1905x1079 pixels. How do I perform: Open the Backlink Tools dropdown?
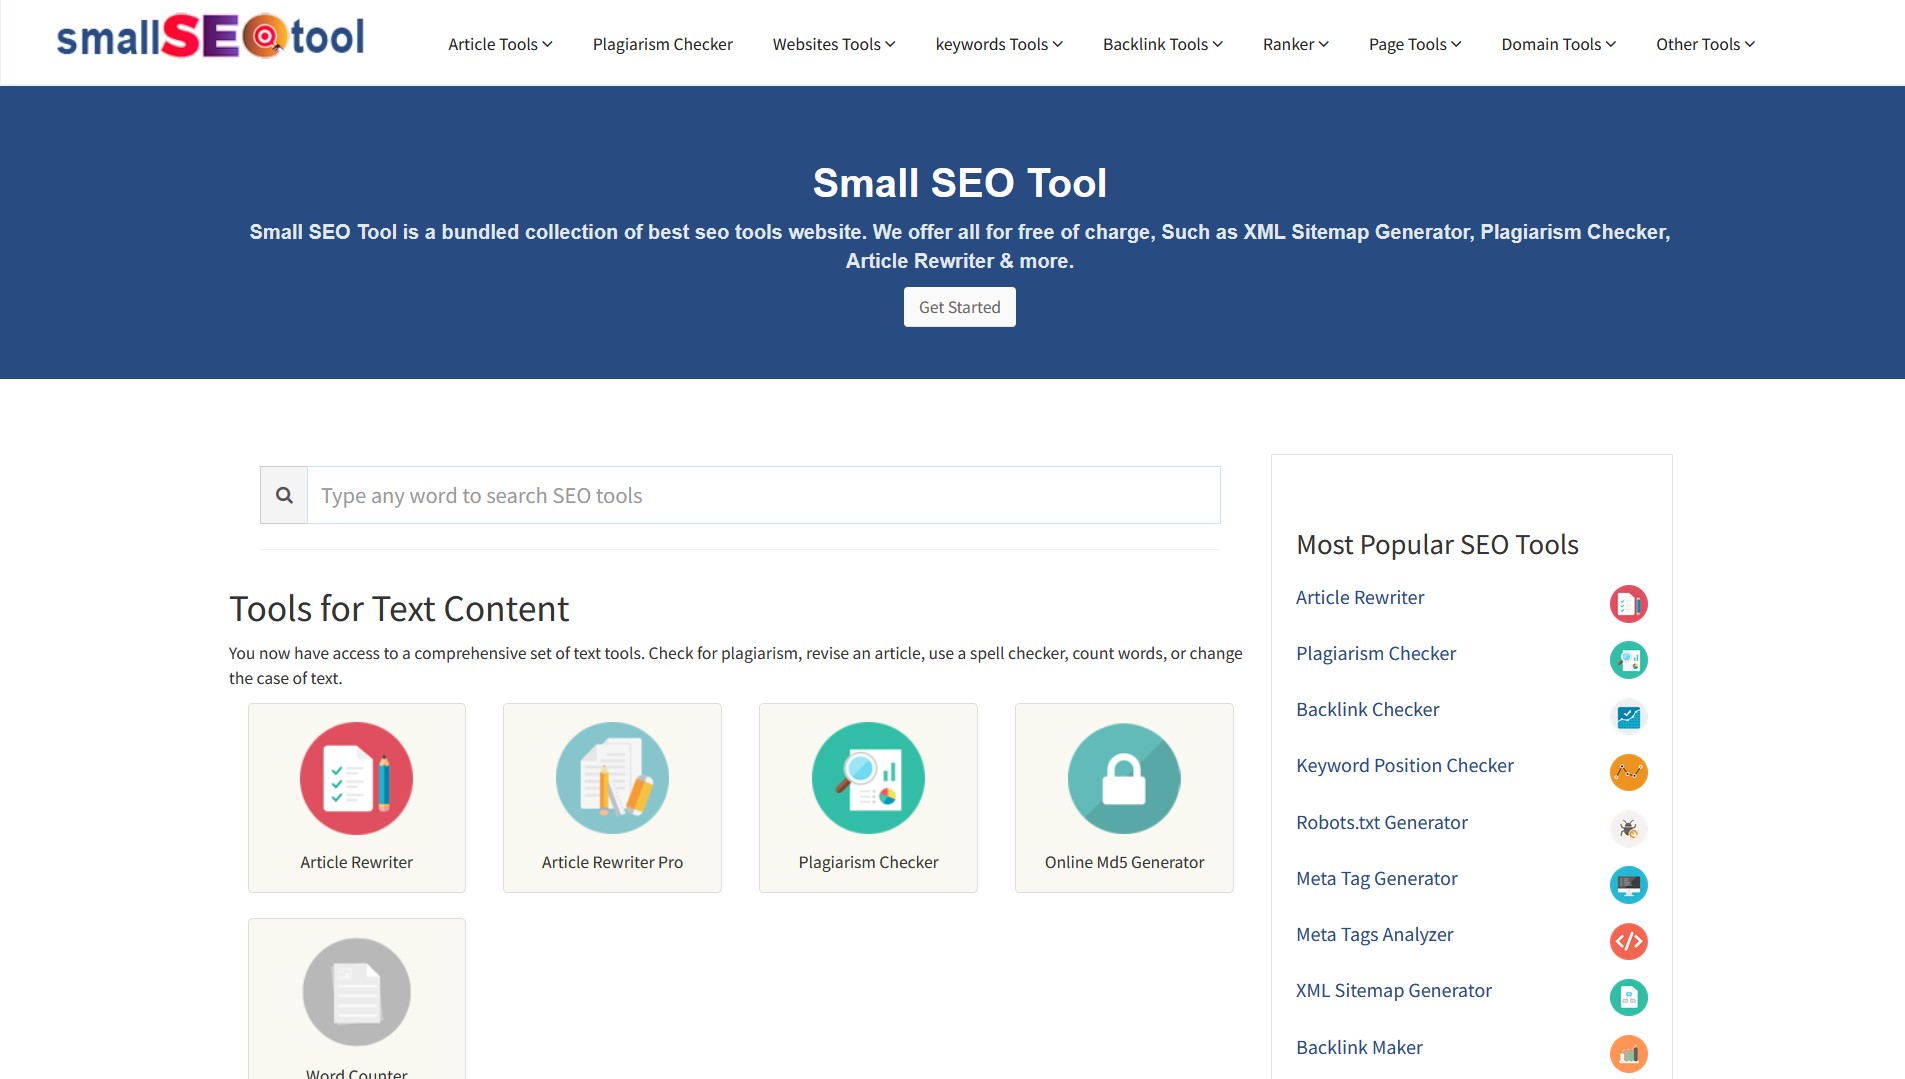click(1162, 44)
